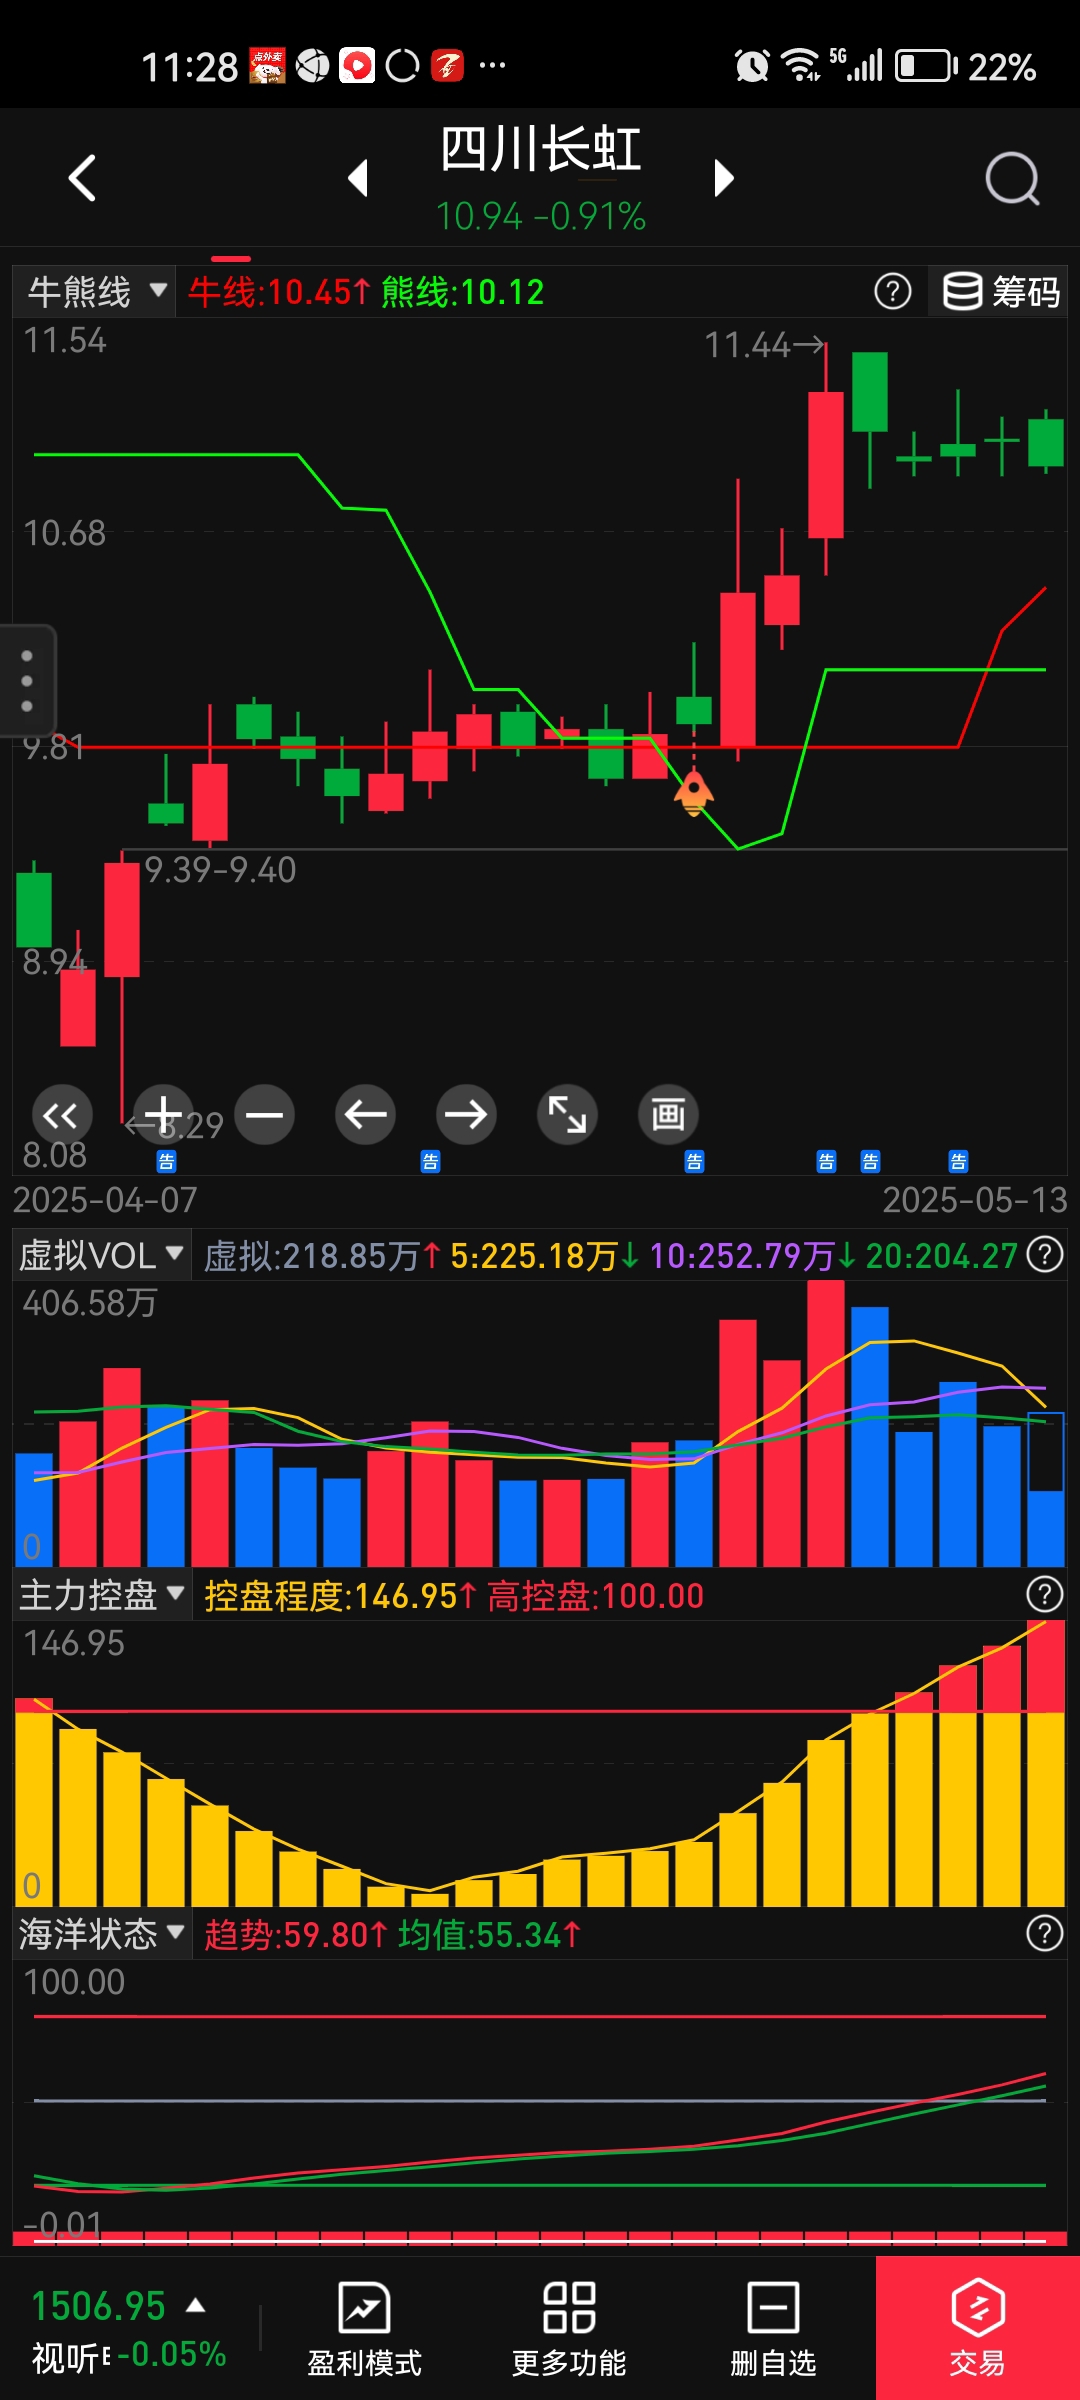
Task: Tap the 高控盘:100.00 value
Action: tap(595, 1596)
